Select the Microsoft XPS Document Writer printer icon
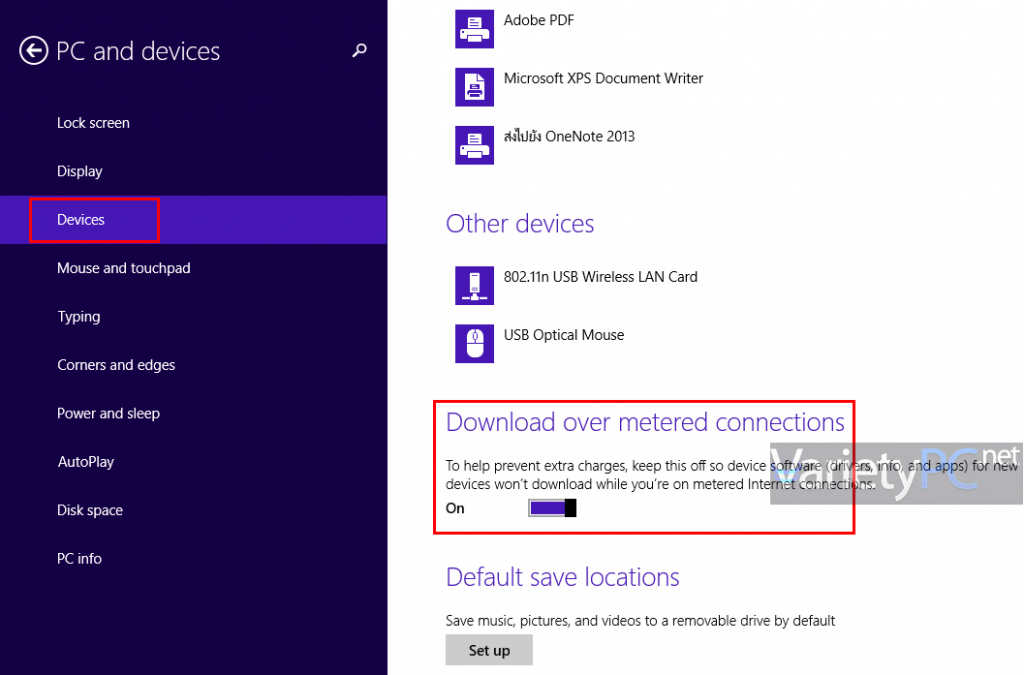This screenshot has width=1024, height=675. [x=474, y=87]
